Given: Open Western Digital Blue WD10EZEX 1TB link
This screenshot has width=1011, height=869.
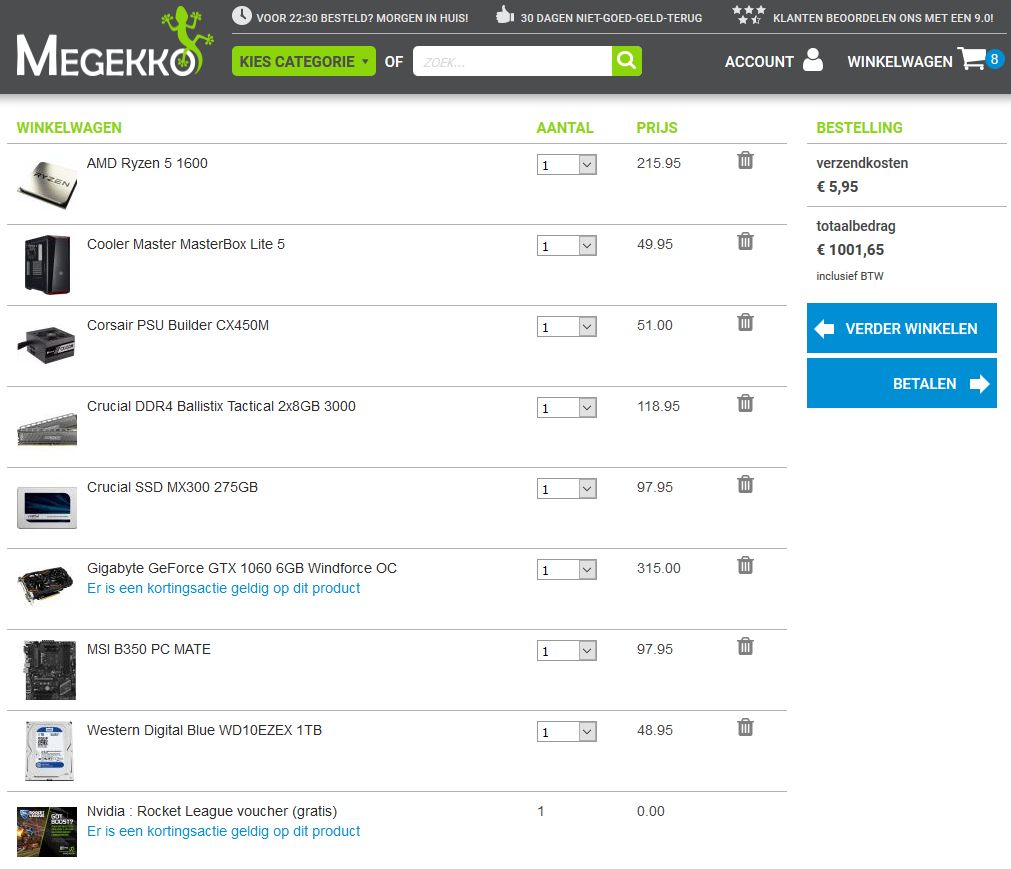Looking at the screenshot, I should (x=204, y=730).
